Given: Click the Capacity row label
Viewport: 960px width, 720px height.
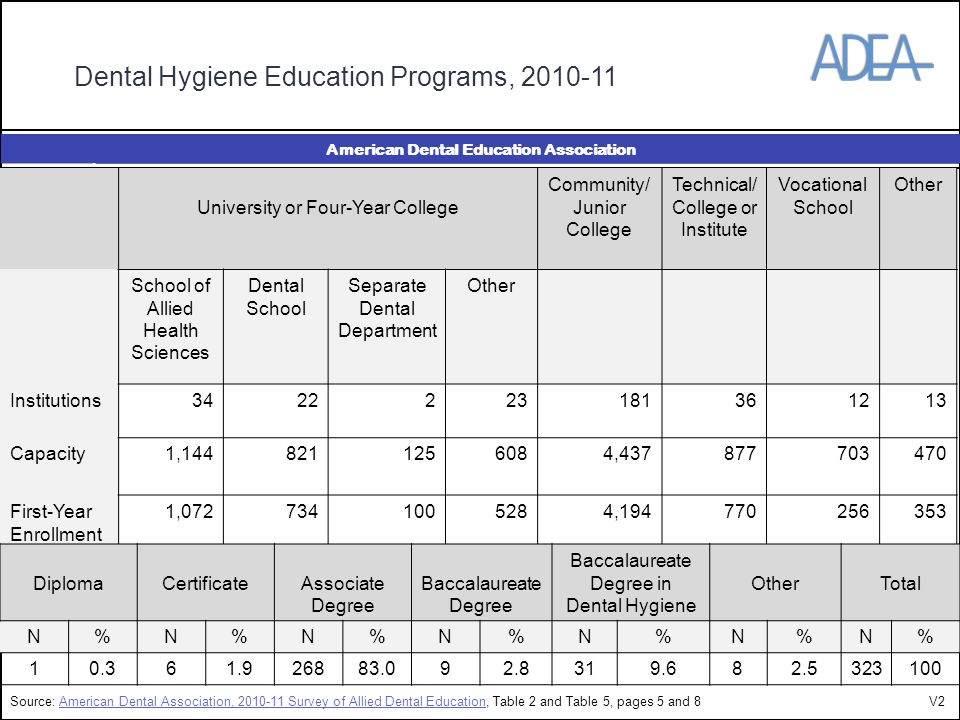Looking at the screenshot, I should [x=47, y=454].
